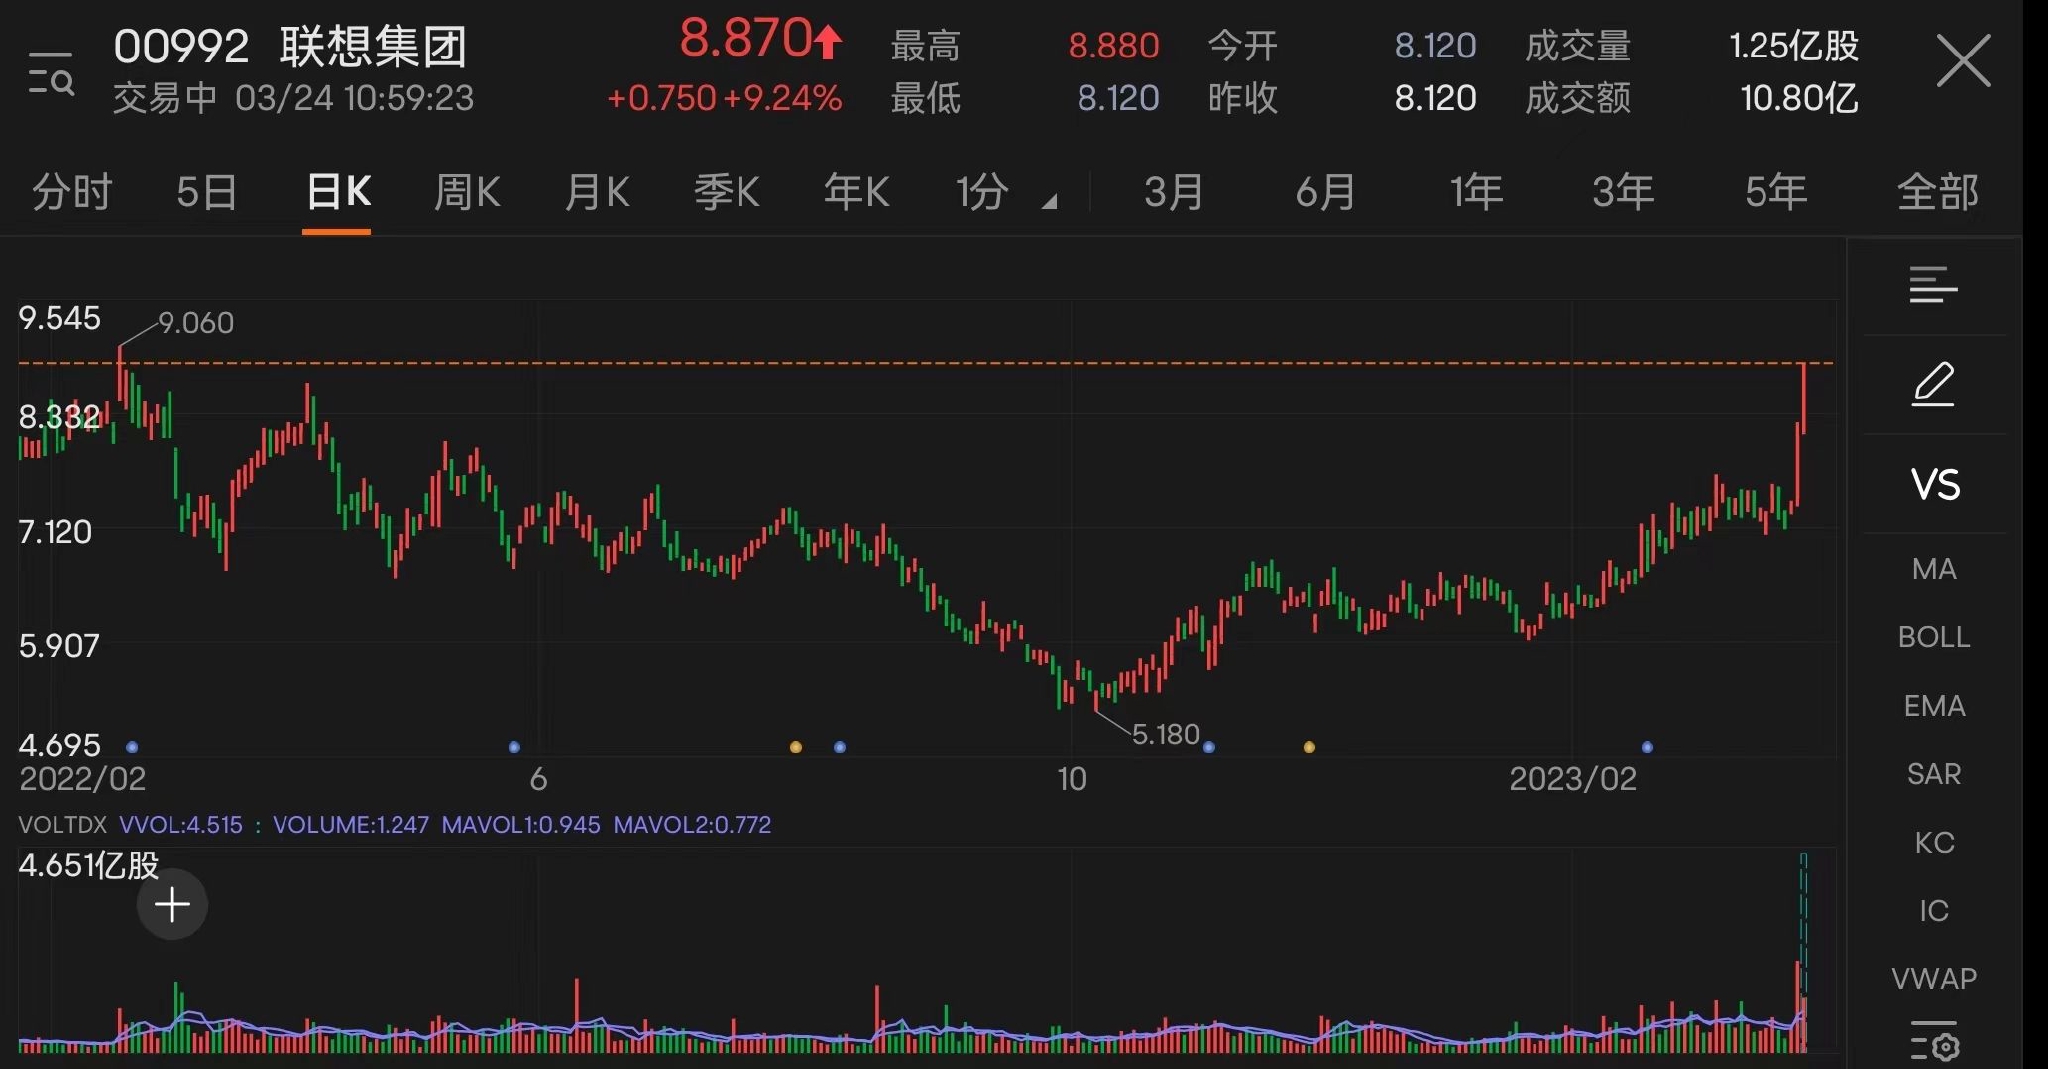Set range to 3月
Screen dimensions: 2048x1069
pos(1174,191)
